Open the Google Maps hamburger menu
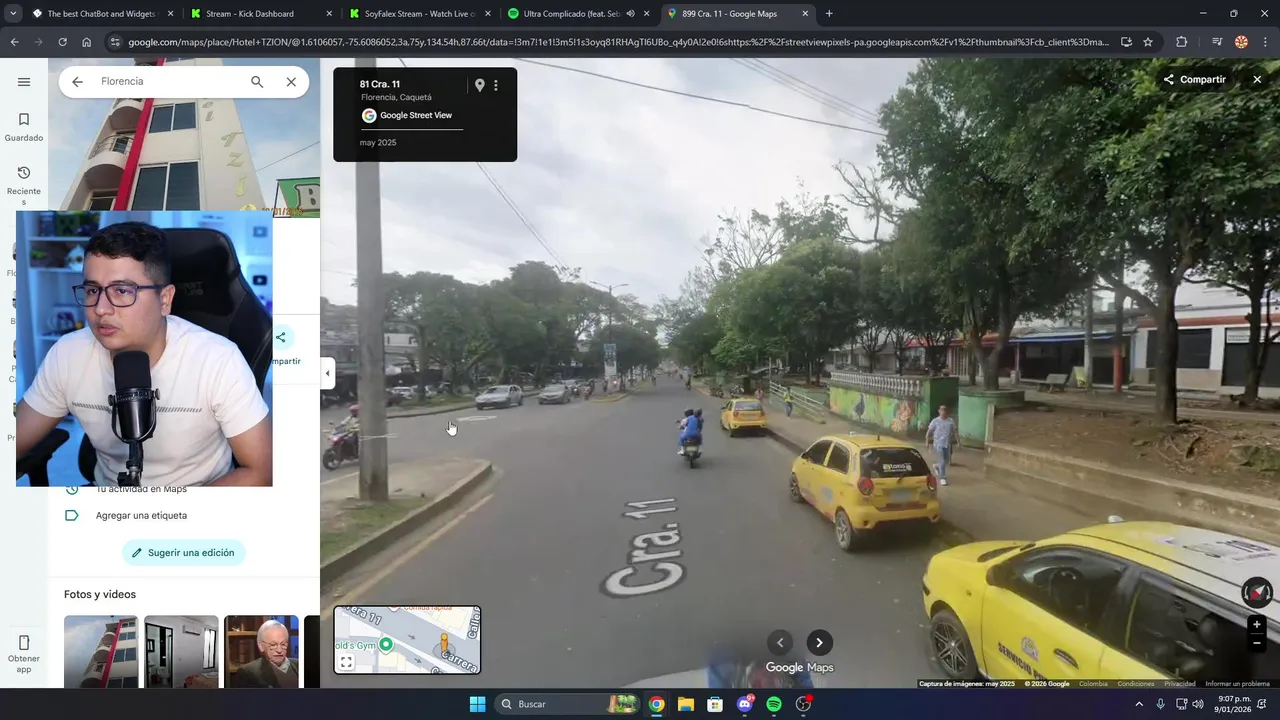Viewport: 1280px width, 720px height. click(x=24, y=82)
